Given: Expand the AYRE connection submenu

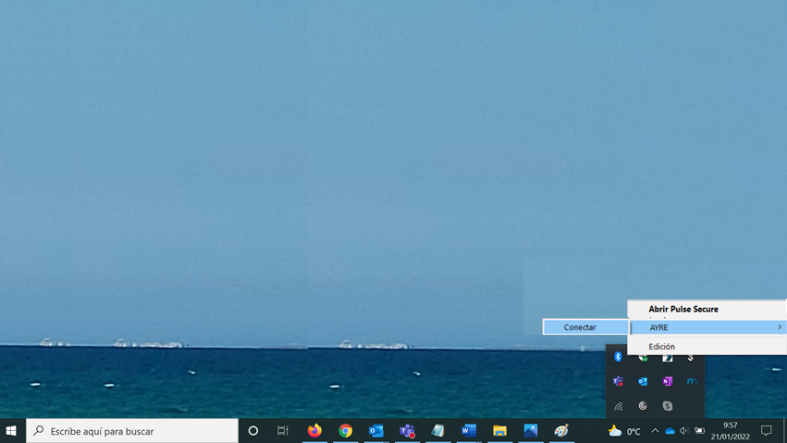Looking at the screenshot, I should [706, 327].
